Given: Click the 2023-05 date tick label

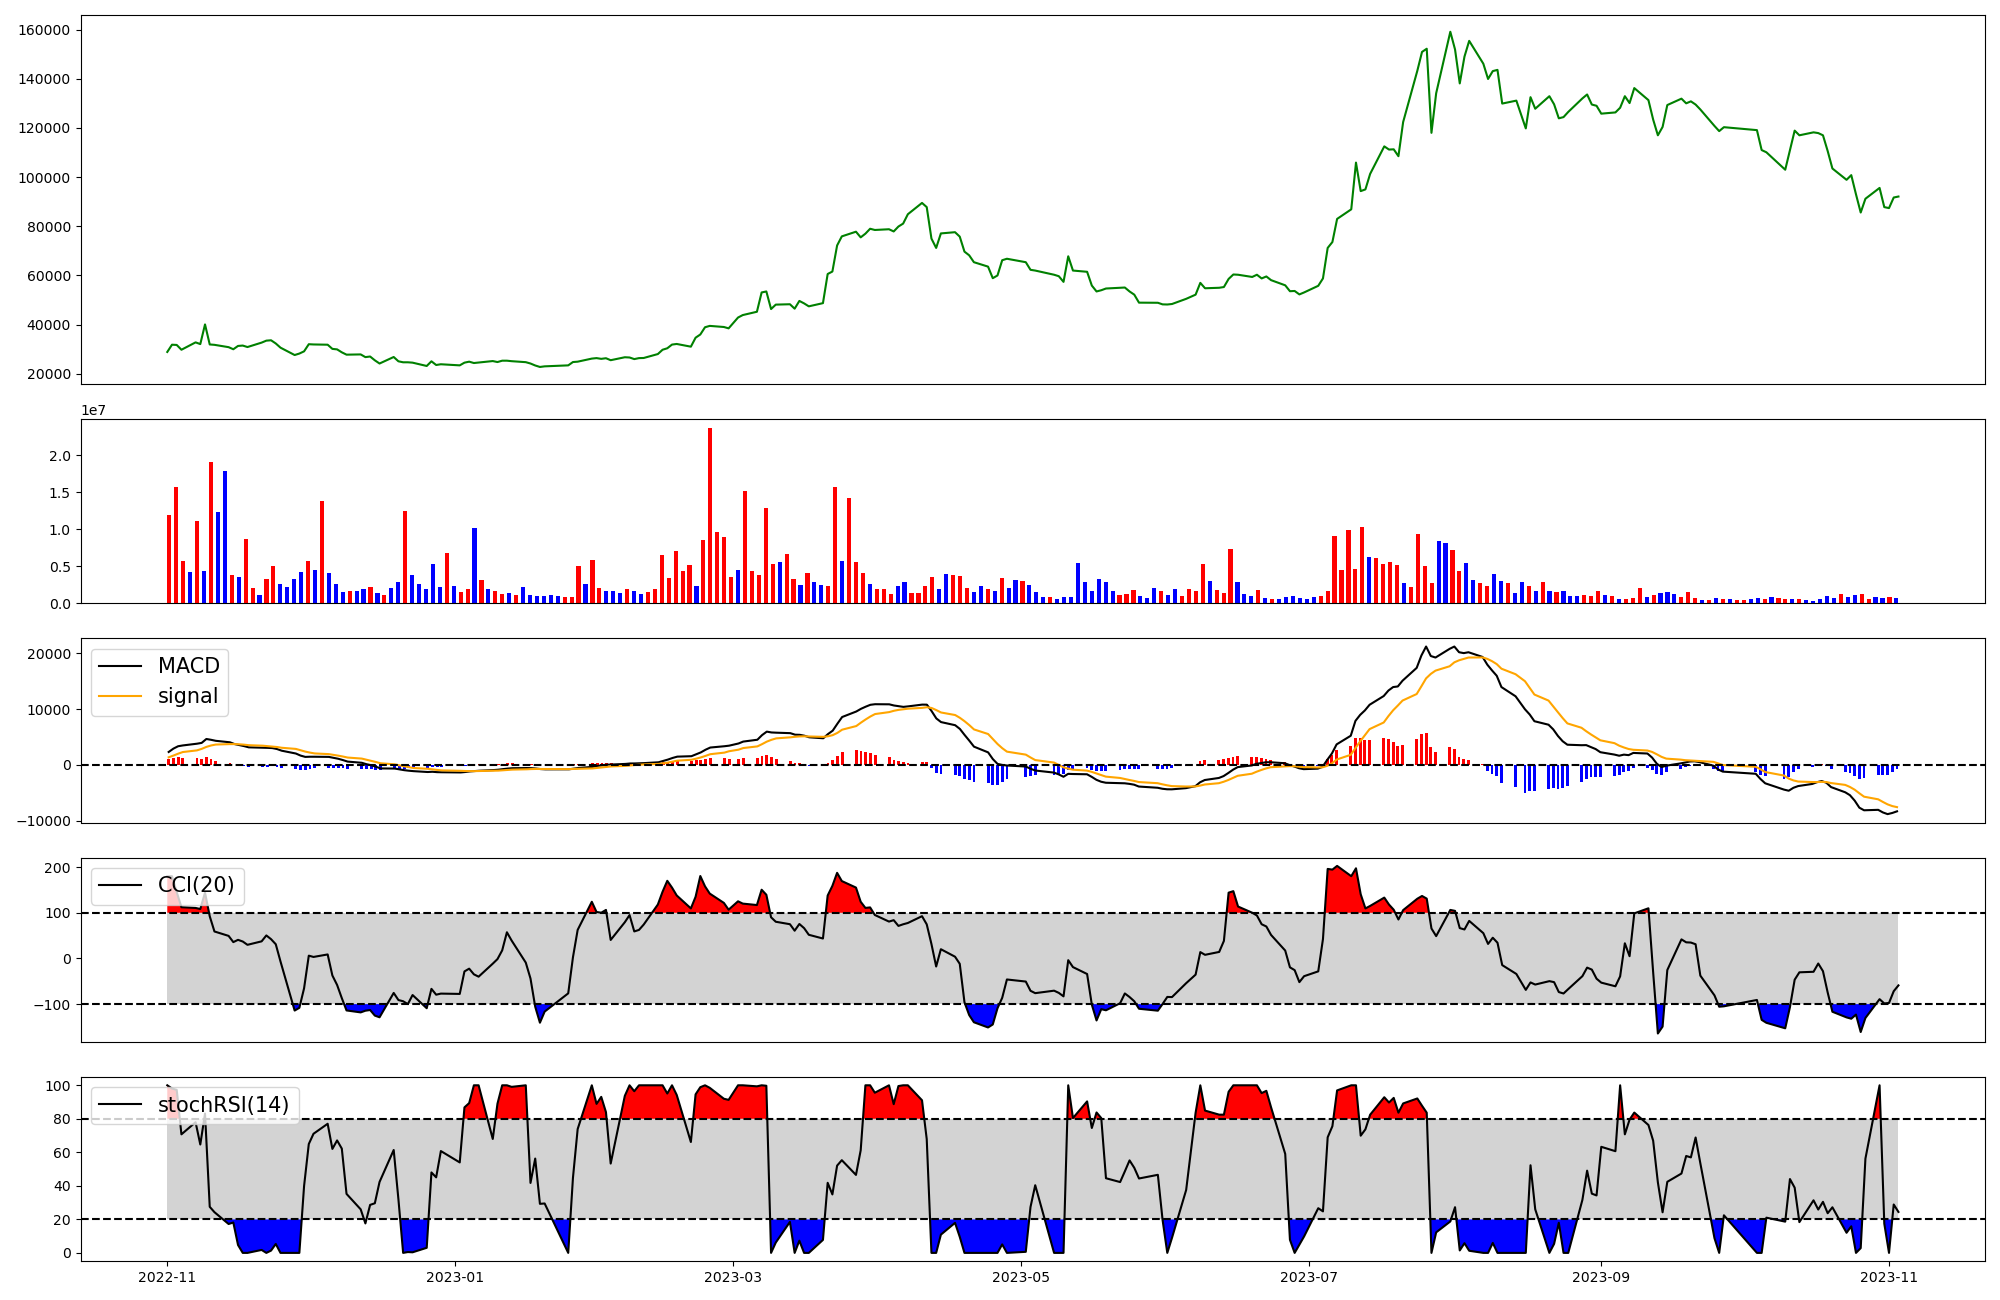Looking at the screenshot, I should tap(1021, 1276).
